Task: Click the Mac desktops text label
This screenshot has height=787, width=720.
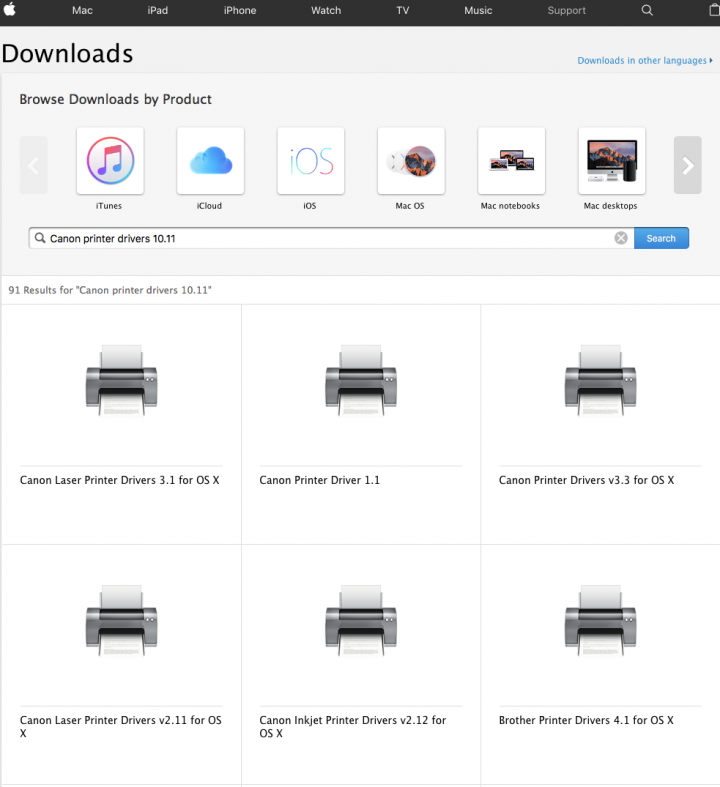Action: click(x=611, y=206)
